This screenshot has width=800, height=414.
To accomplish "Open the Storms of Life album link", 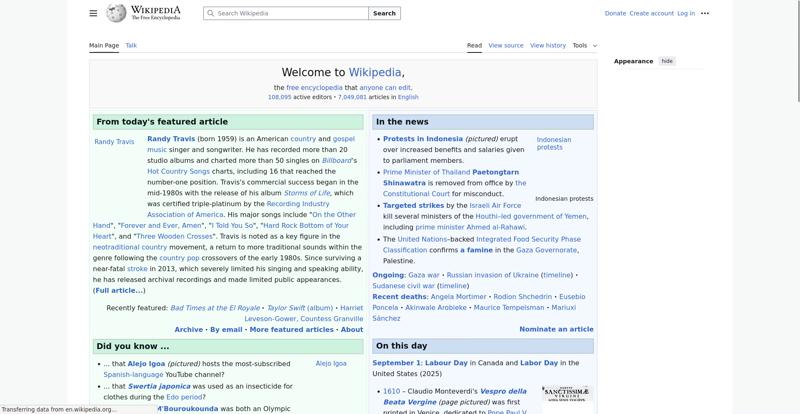I will (307, 193).
